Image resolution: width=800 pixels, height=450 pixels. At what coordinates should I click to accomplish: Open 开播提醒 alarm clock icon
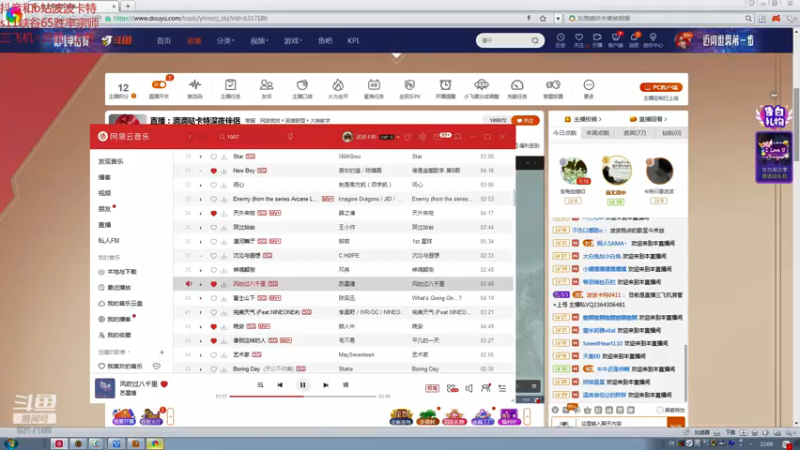click(x=445, y=85)
